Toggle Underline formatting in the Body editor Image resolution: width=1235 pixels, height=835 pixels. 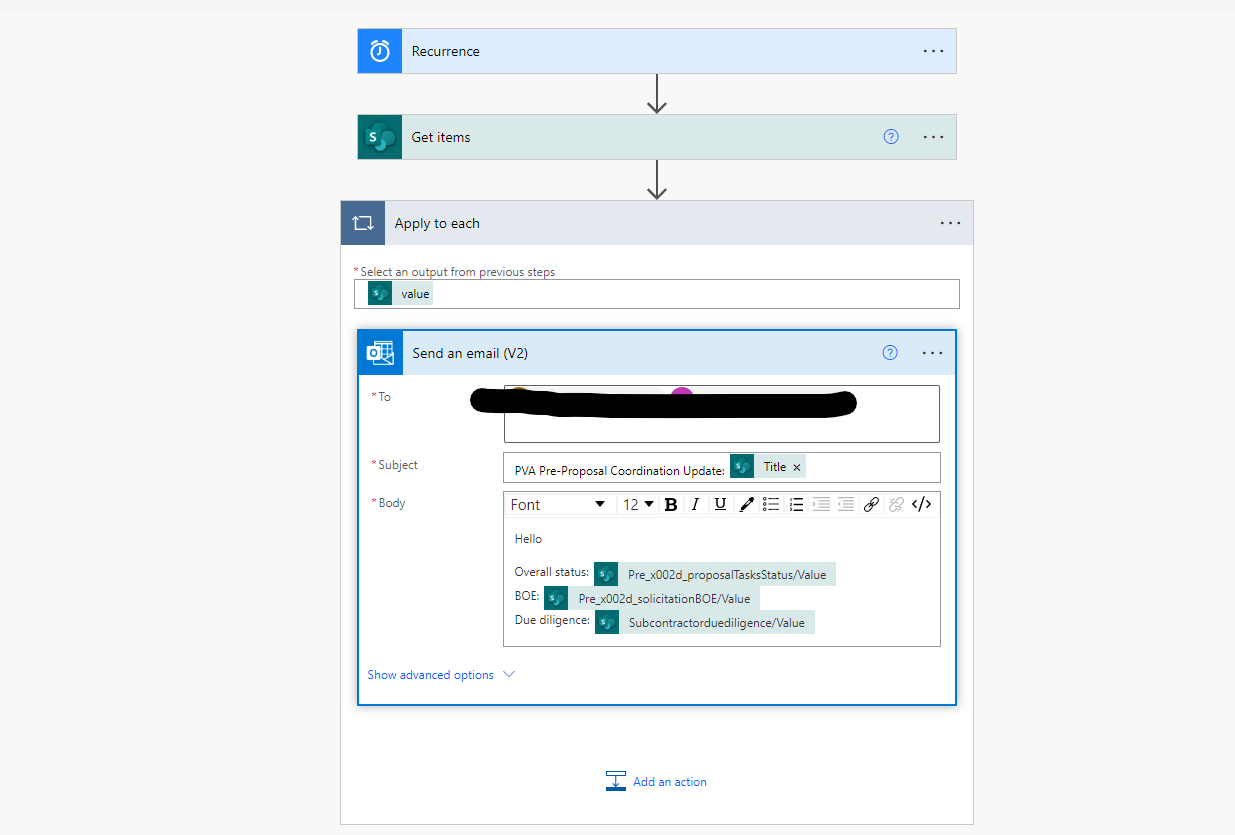[x=720, y=504]
